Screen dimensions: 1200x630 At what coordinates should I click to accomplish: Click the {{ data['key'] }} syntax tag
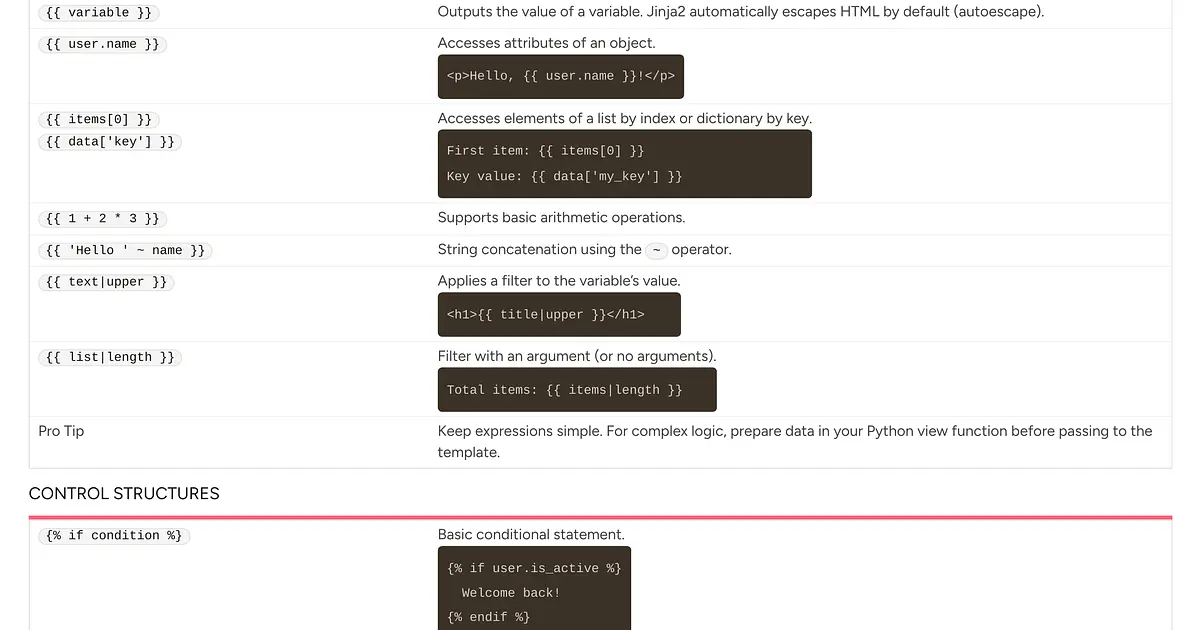(110, 141)
